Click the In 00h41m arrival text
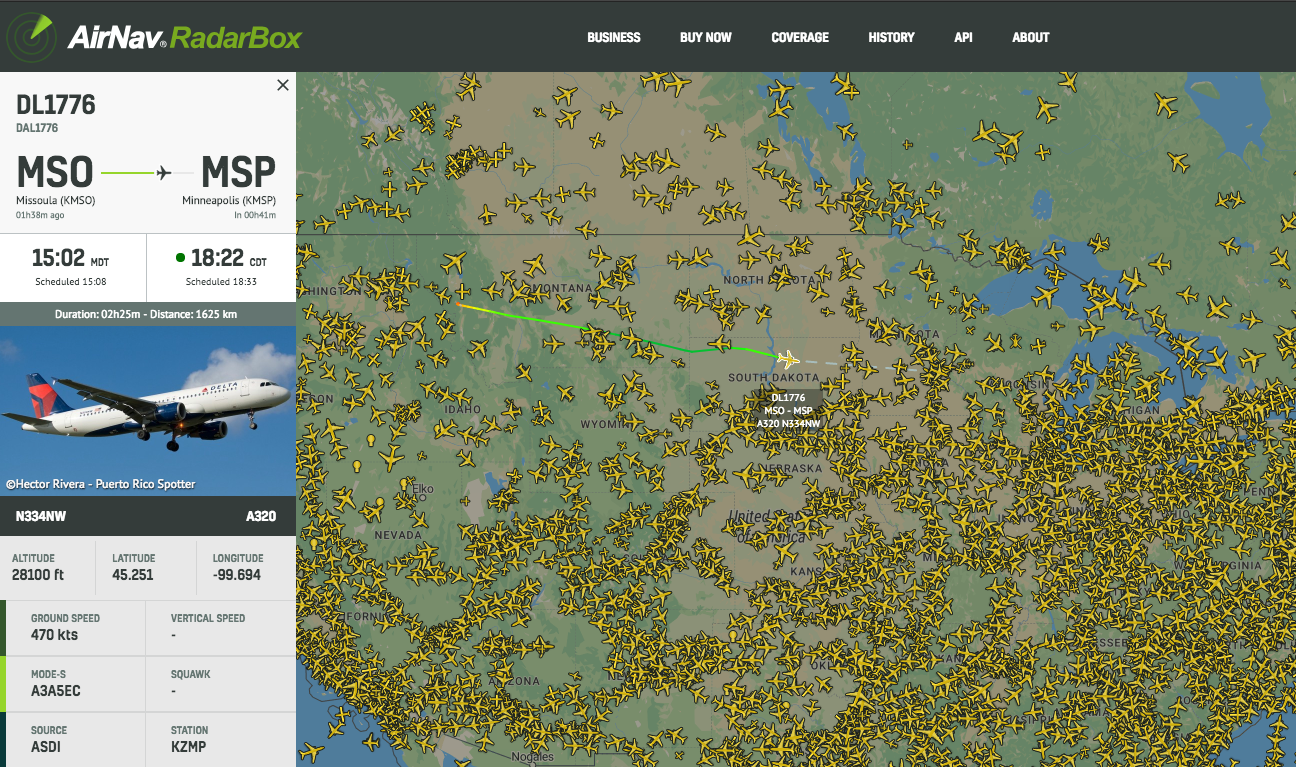 (x=255, y=215)
